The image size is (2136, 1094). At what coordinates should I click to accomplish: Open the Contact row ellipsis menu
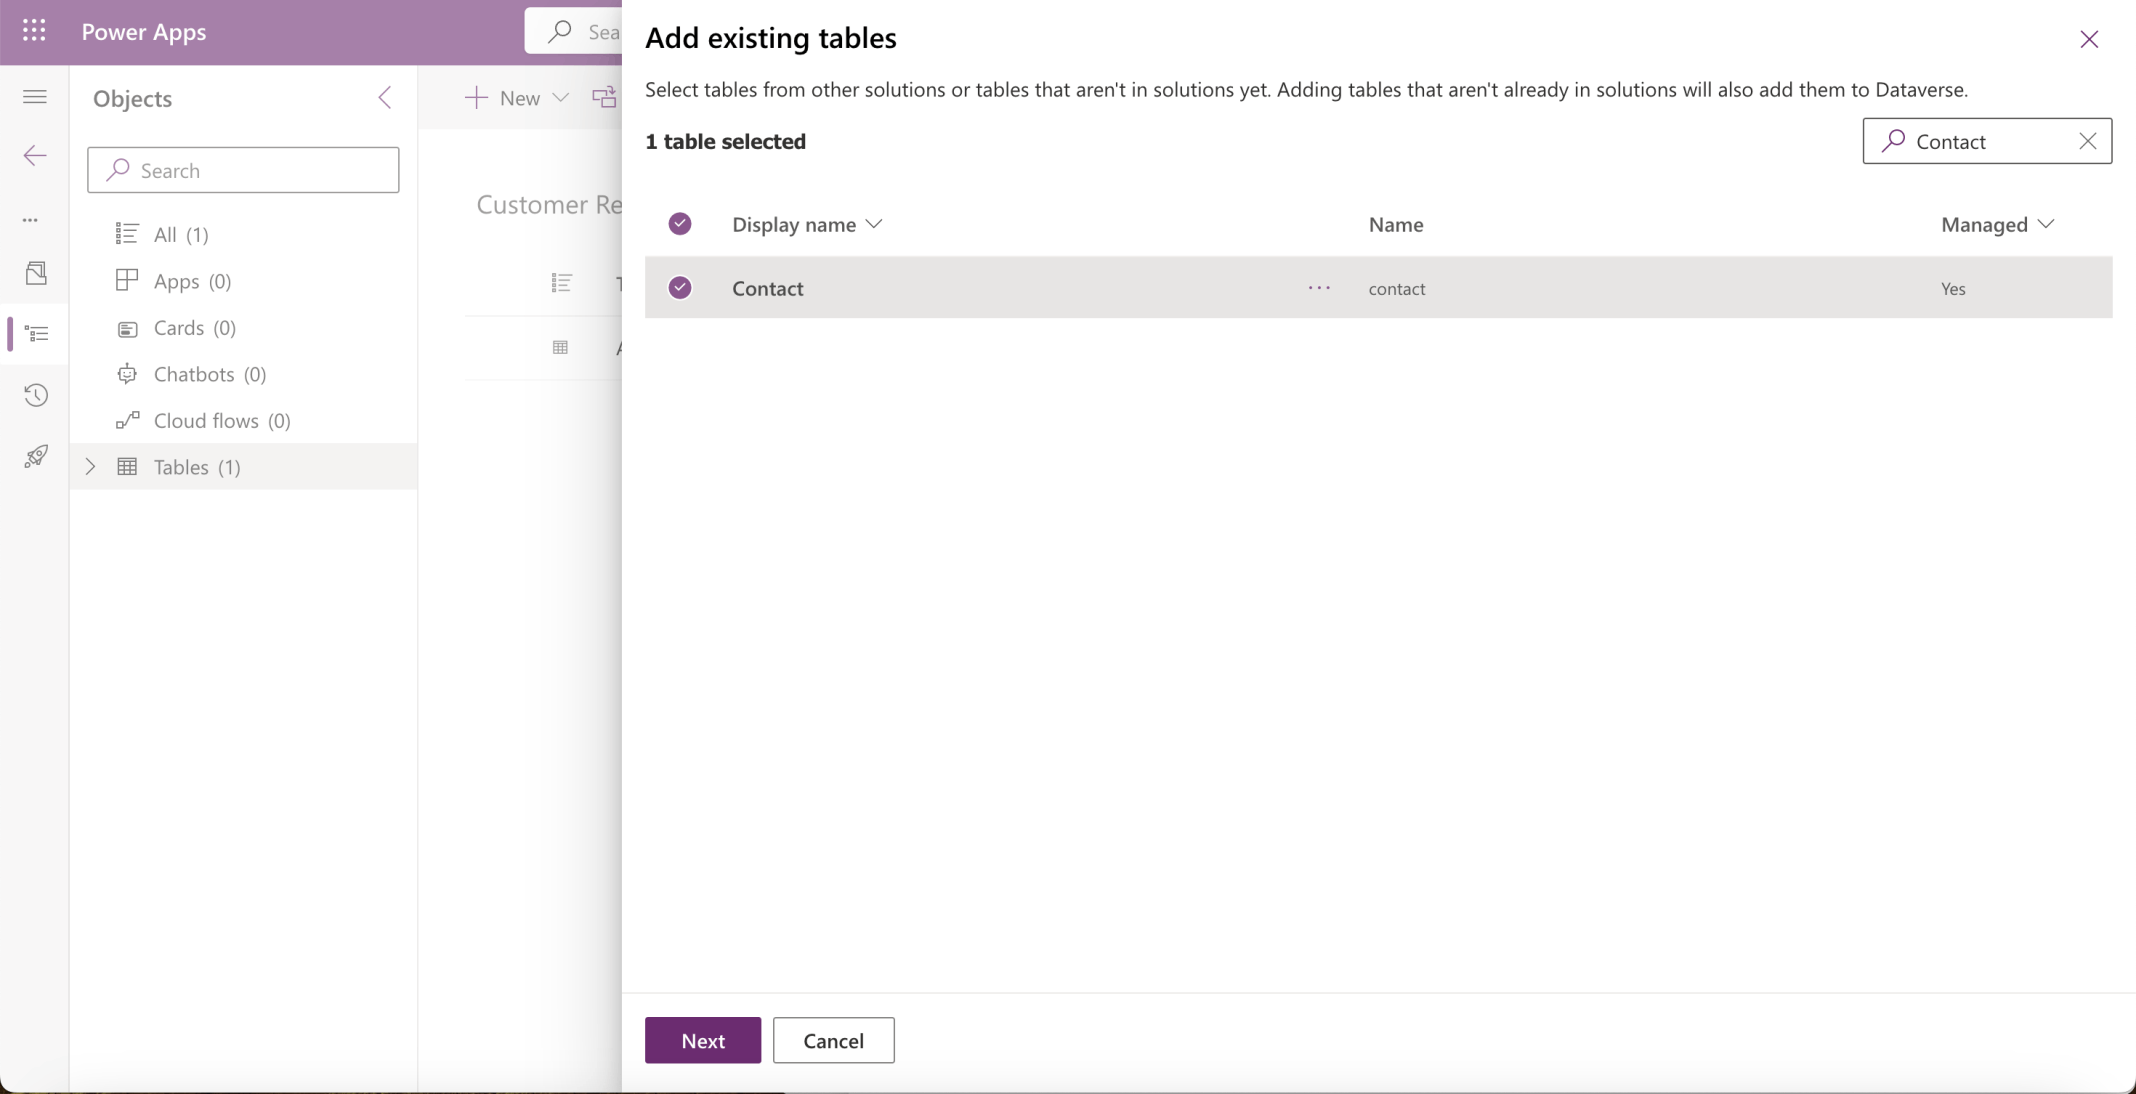1318,288
